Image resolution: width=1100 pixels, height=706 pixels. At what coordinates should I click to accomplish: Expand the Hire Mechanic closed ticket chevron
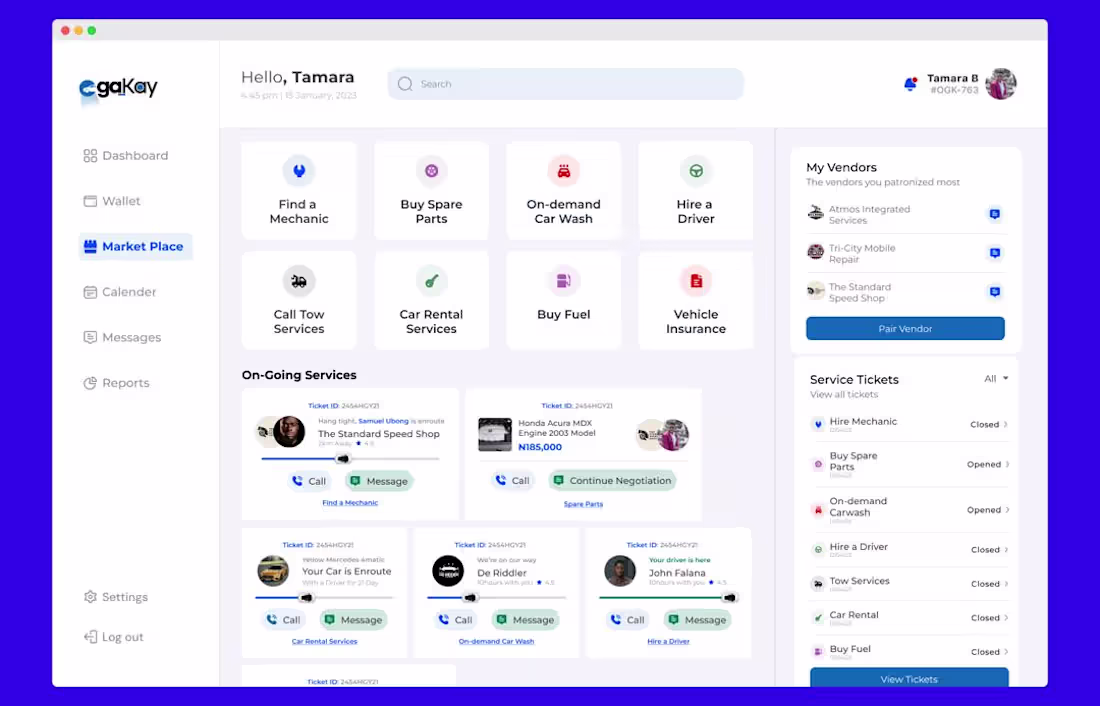pos(1006,424)
